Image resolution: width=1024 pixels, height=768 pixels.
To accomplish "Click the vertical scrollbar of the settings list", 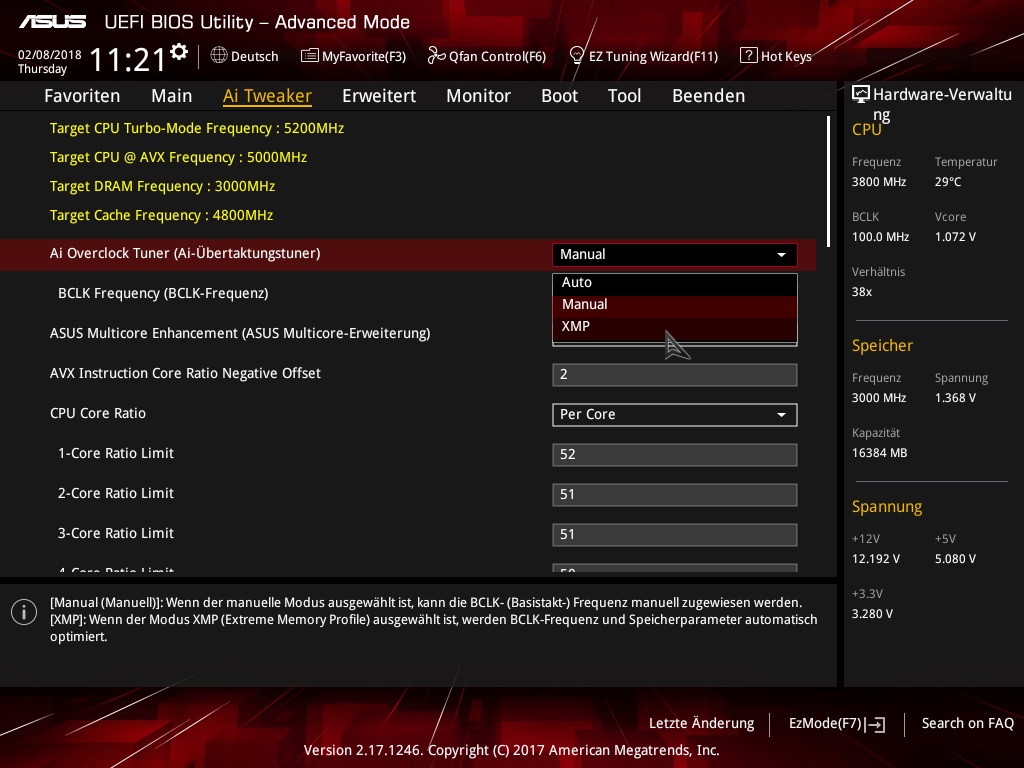I will [828, 182].
